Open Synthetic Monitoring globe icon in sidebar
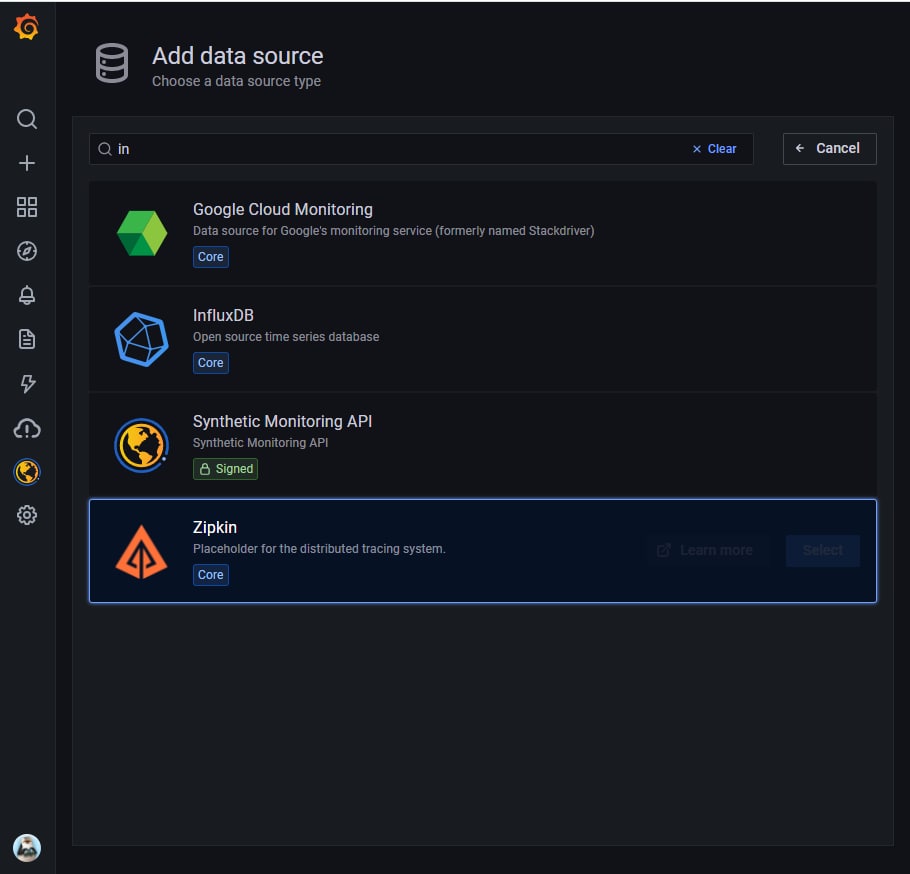The height and width of the screenshot is (874, 910). tap(27, 472)
